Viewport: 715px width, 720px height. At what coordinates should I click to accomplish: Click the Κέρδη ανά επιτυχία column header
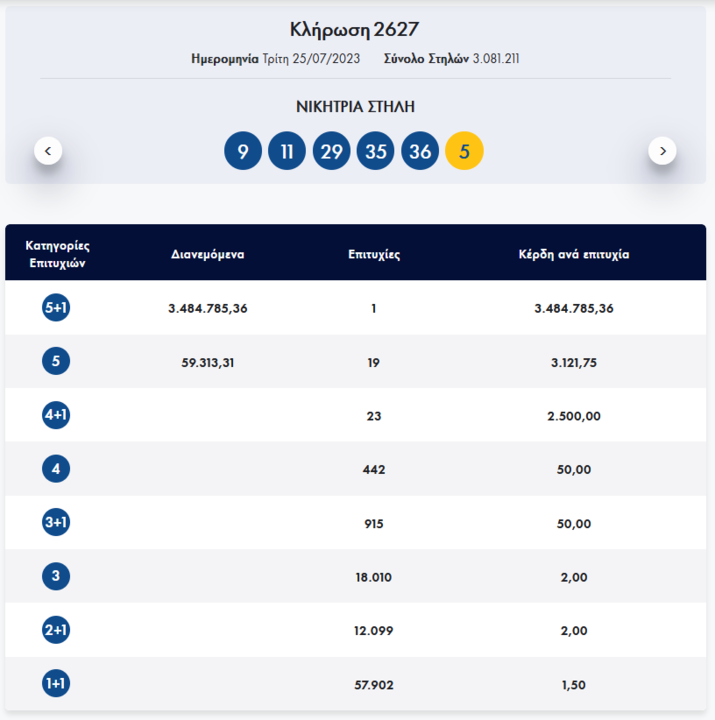(574, 254)
